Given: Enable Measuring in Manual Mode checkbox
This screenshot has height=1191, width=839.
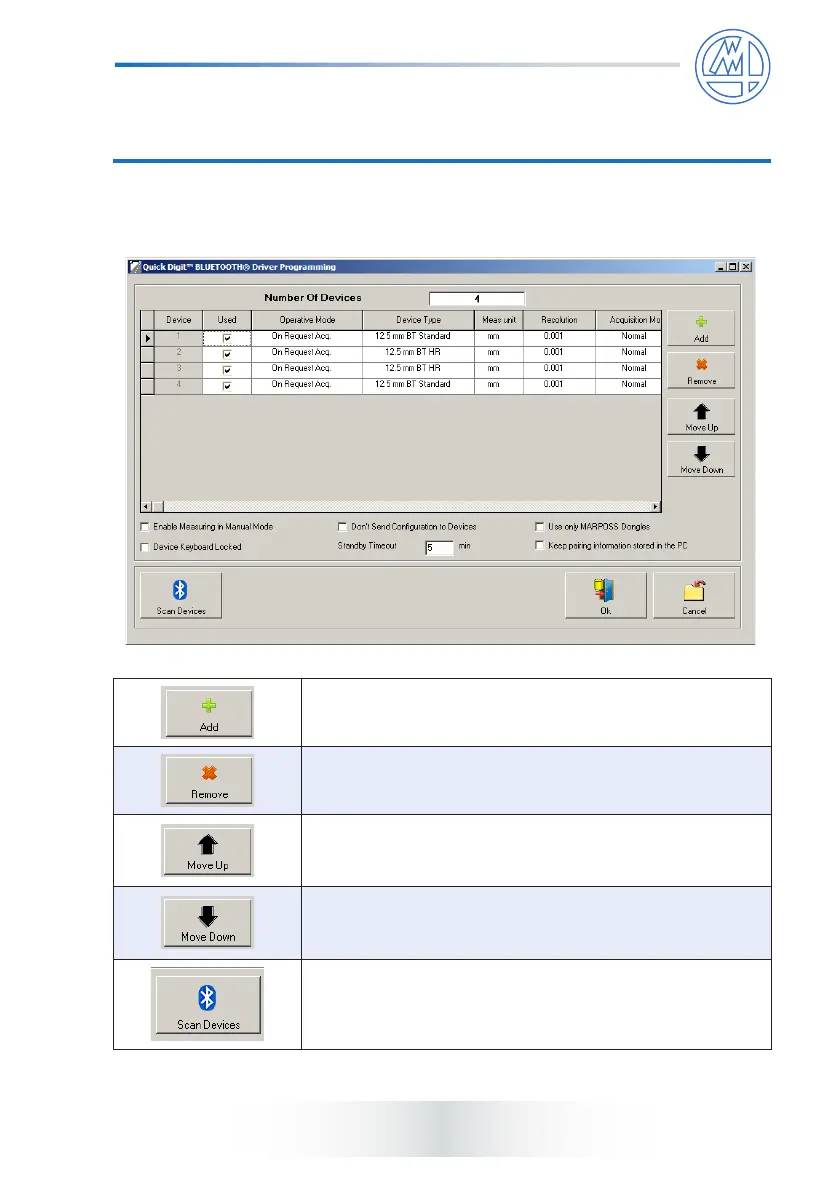Looking at the screenshot, I should [x=145, y=526].
